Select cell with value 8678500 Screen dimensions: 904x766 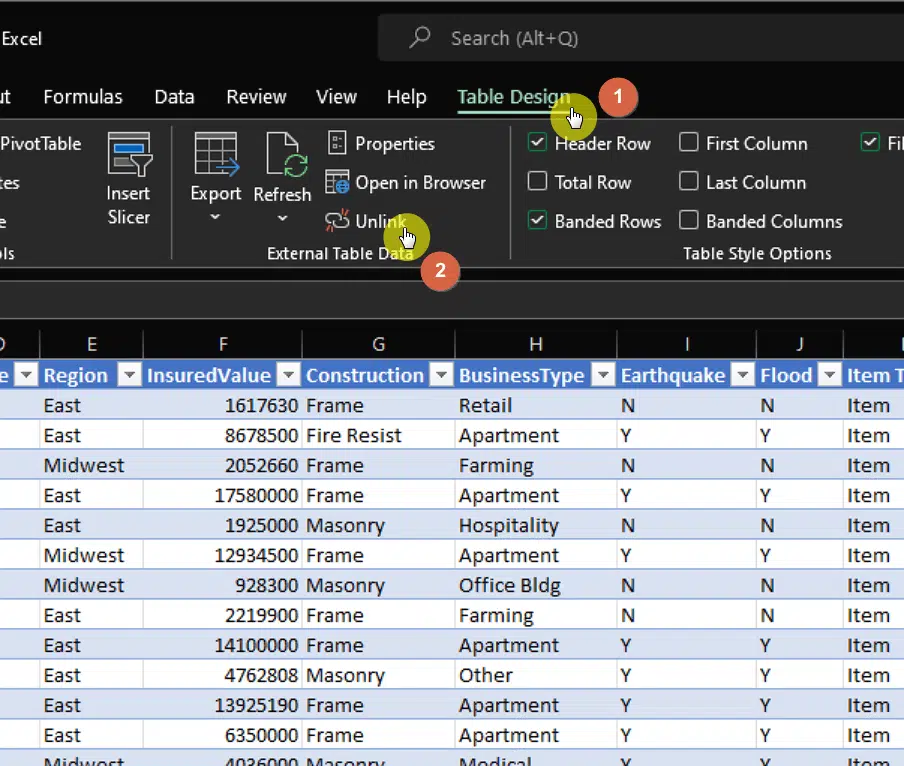(223, 436)
